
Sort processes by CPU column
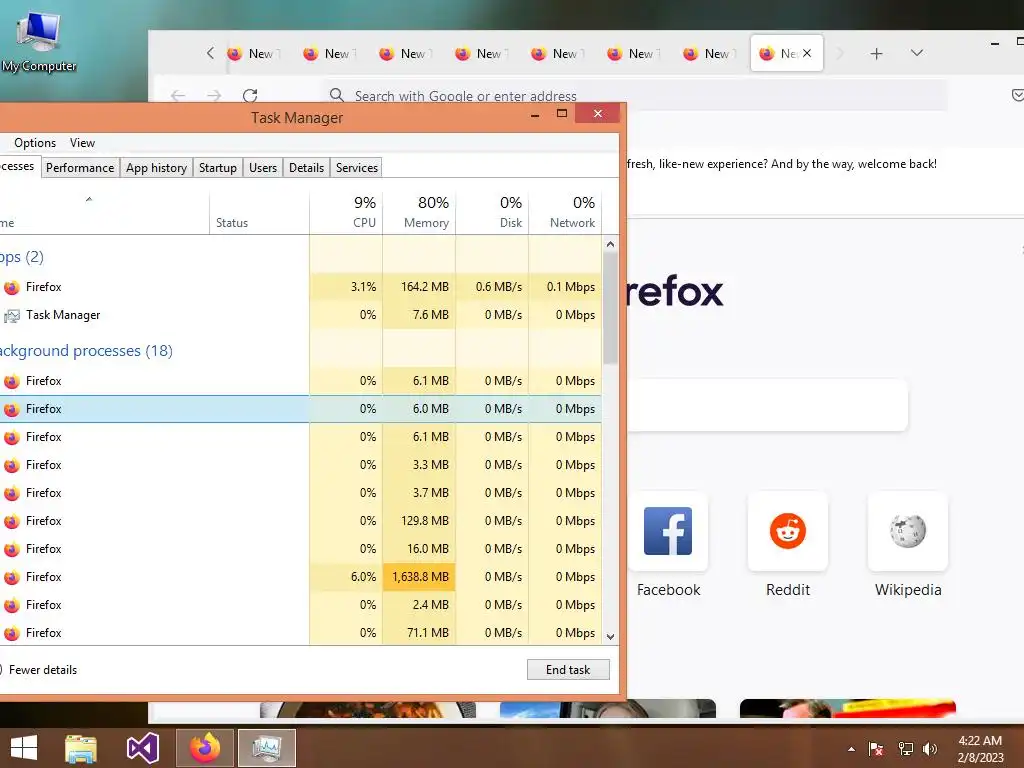pyautogui.click(x=346, y=212)
